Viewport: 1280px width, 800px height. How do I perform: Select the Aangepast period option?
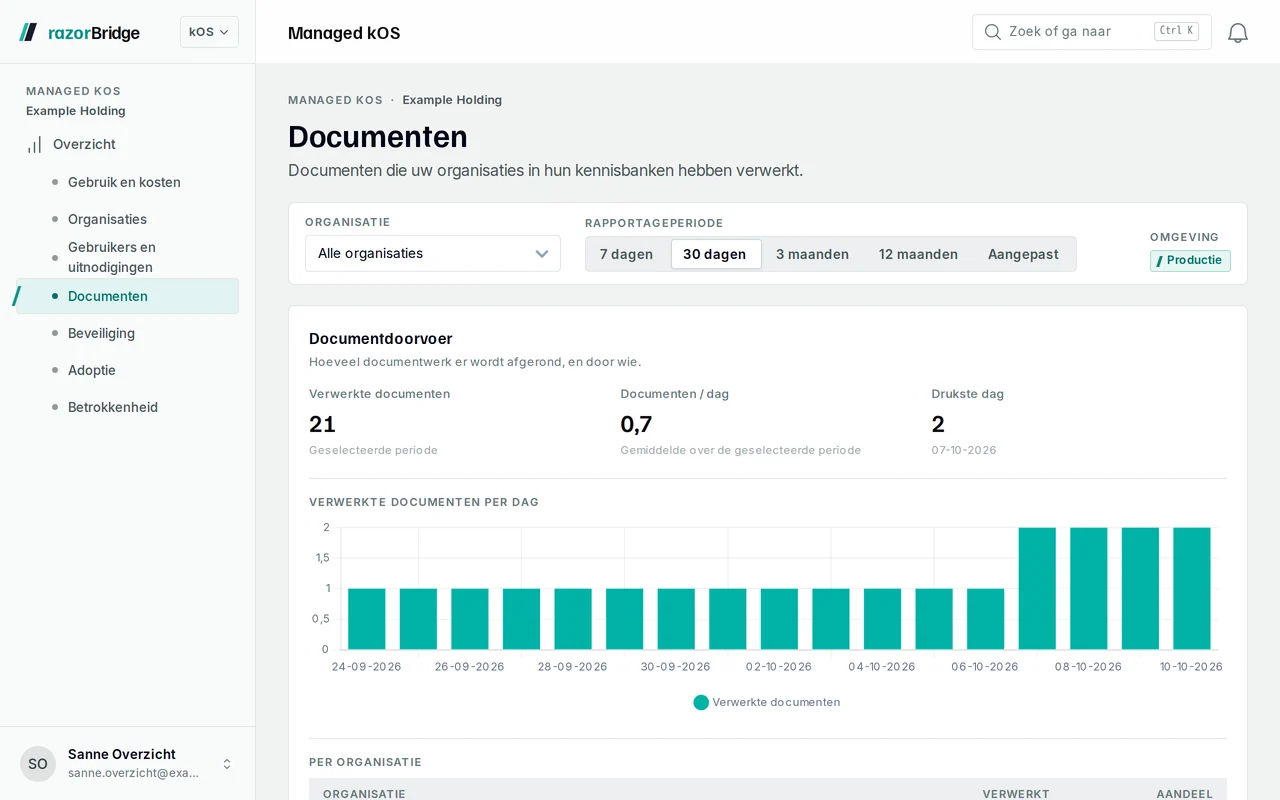(x=1023, y=254)
